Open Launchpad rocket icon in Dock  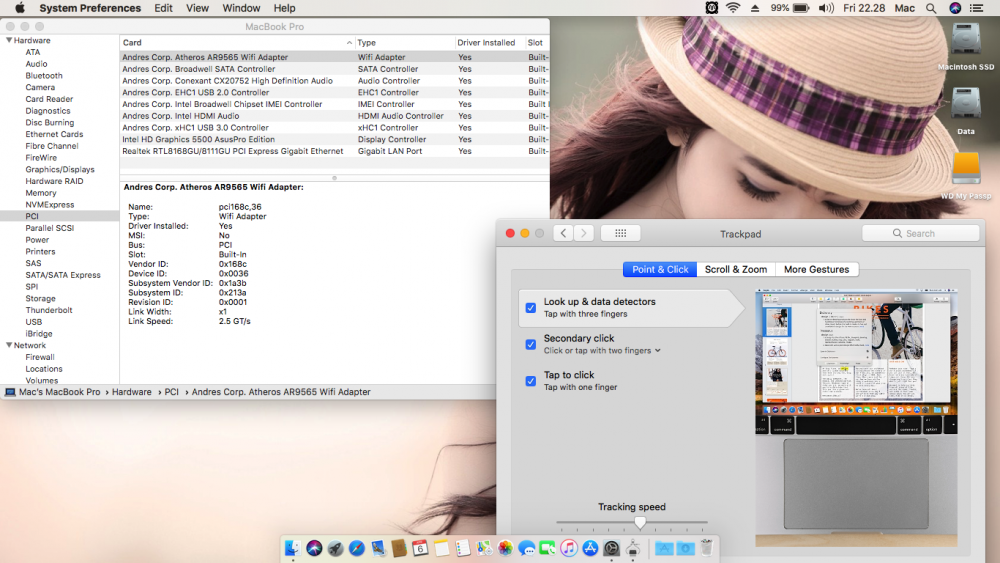pyautogui.click(x=335, y=548)
